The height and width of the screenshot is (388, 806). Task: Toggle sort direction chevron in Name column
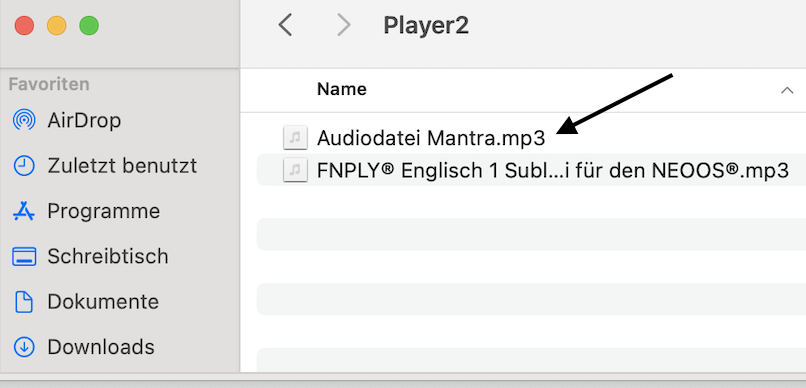coord(786,90)
